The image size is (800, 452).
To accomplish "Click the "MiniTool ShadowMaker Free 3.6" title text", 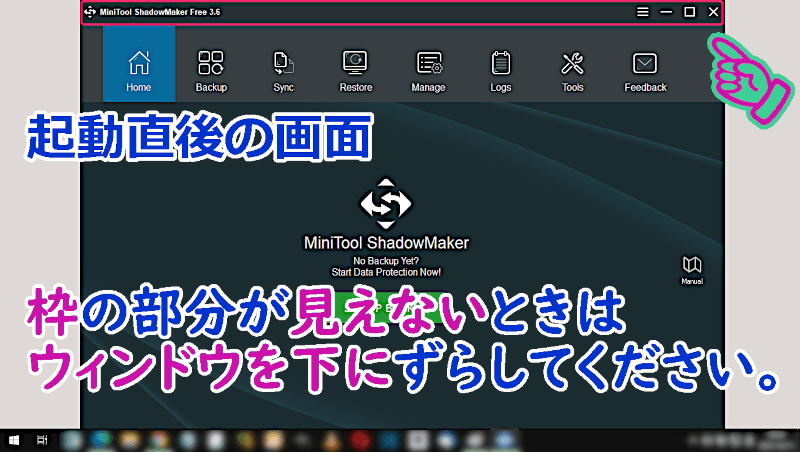I will click(x=160, y=12).
